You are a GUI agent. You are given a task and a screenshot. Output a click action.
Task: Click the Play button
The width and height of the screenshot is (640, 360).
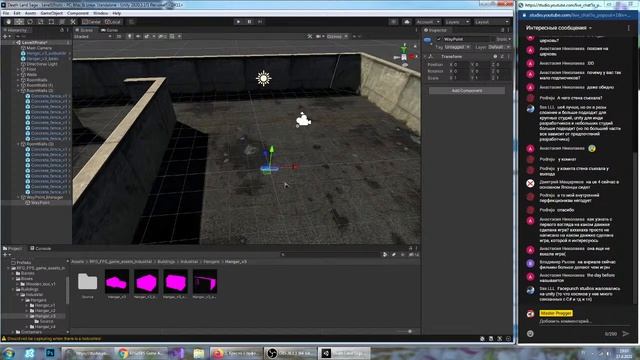238,22
